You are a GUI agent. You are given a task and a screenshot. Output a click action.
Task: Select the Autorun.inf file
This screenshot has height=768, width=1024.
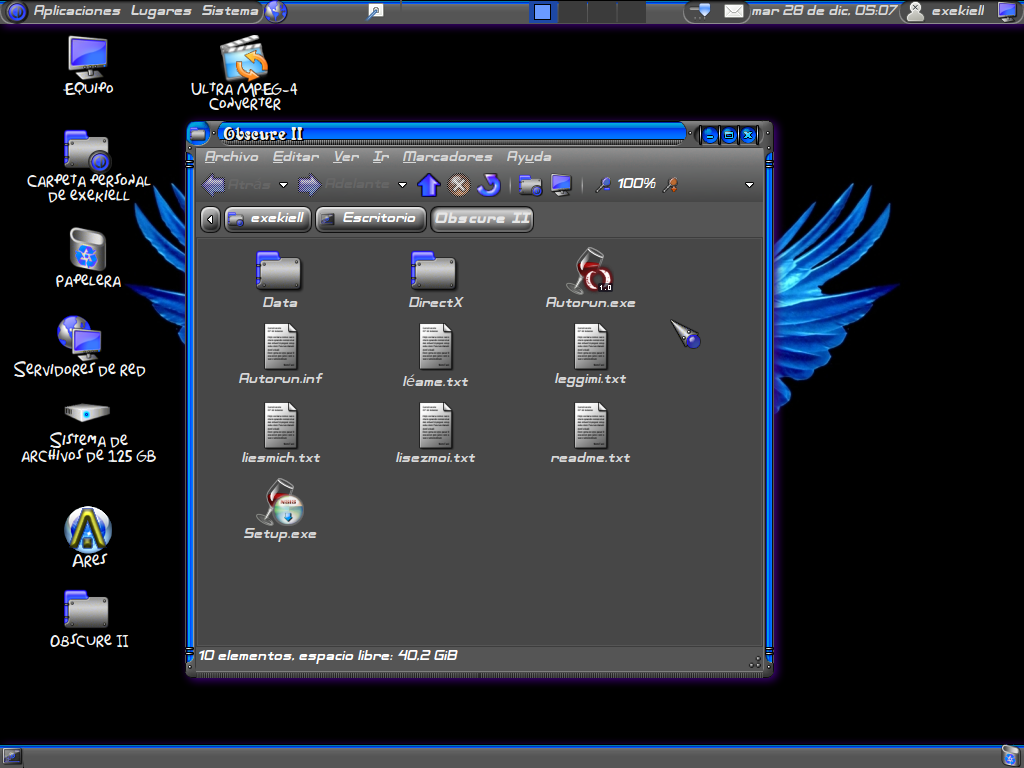280,355
